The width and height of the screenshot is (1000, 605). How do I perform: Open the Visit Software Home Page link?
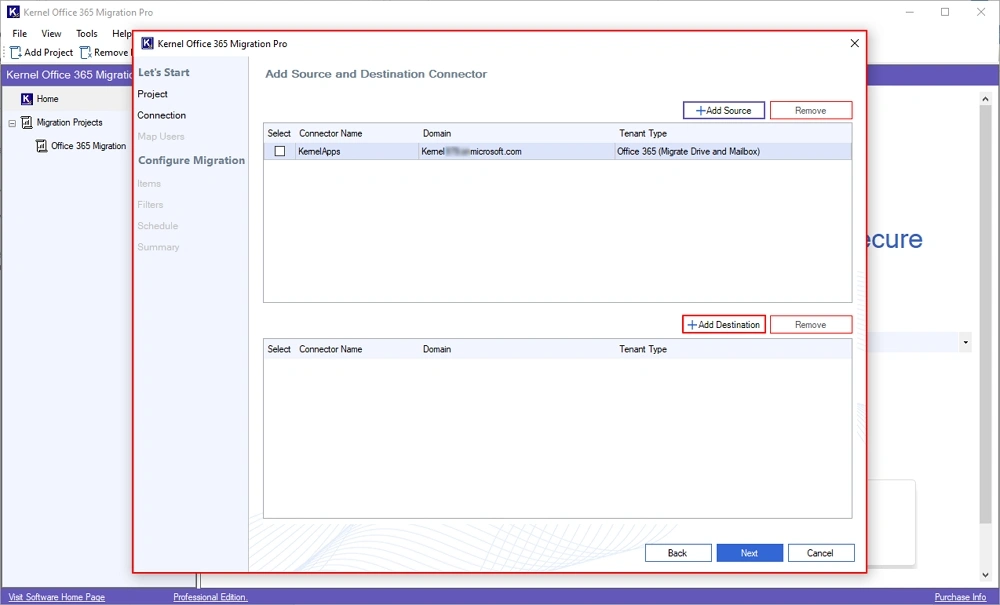click(x=56, y=597)
